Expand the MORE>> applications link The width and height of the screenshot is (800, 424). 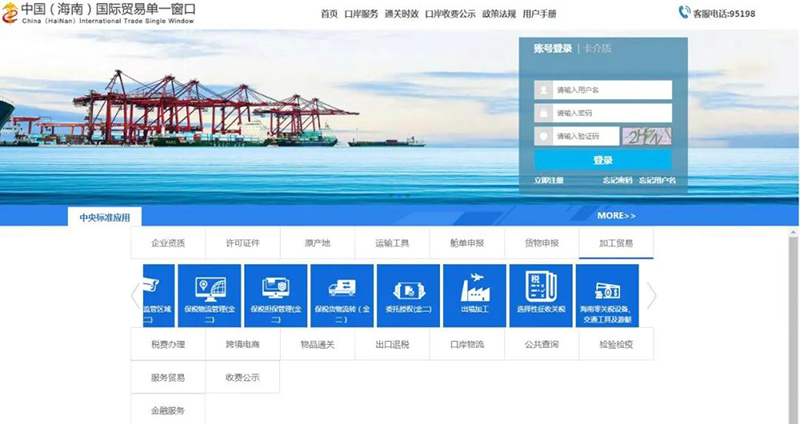(616, 216)
